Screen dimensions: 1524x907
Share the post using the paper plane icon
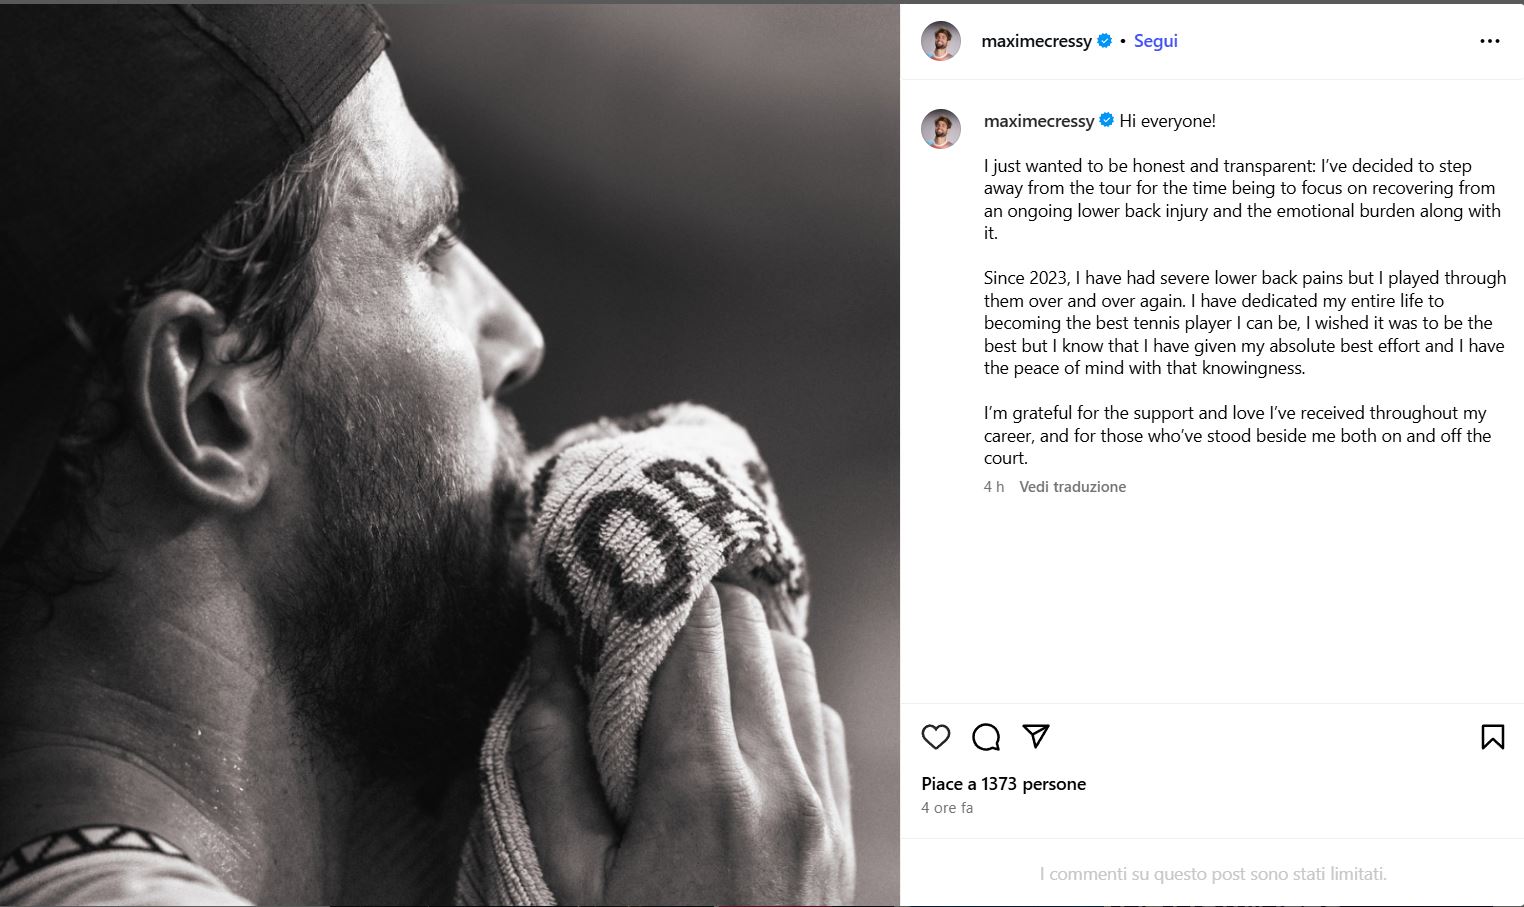click(x=1036, y=737)
